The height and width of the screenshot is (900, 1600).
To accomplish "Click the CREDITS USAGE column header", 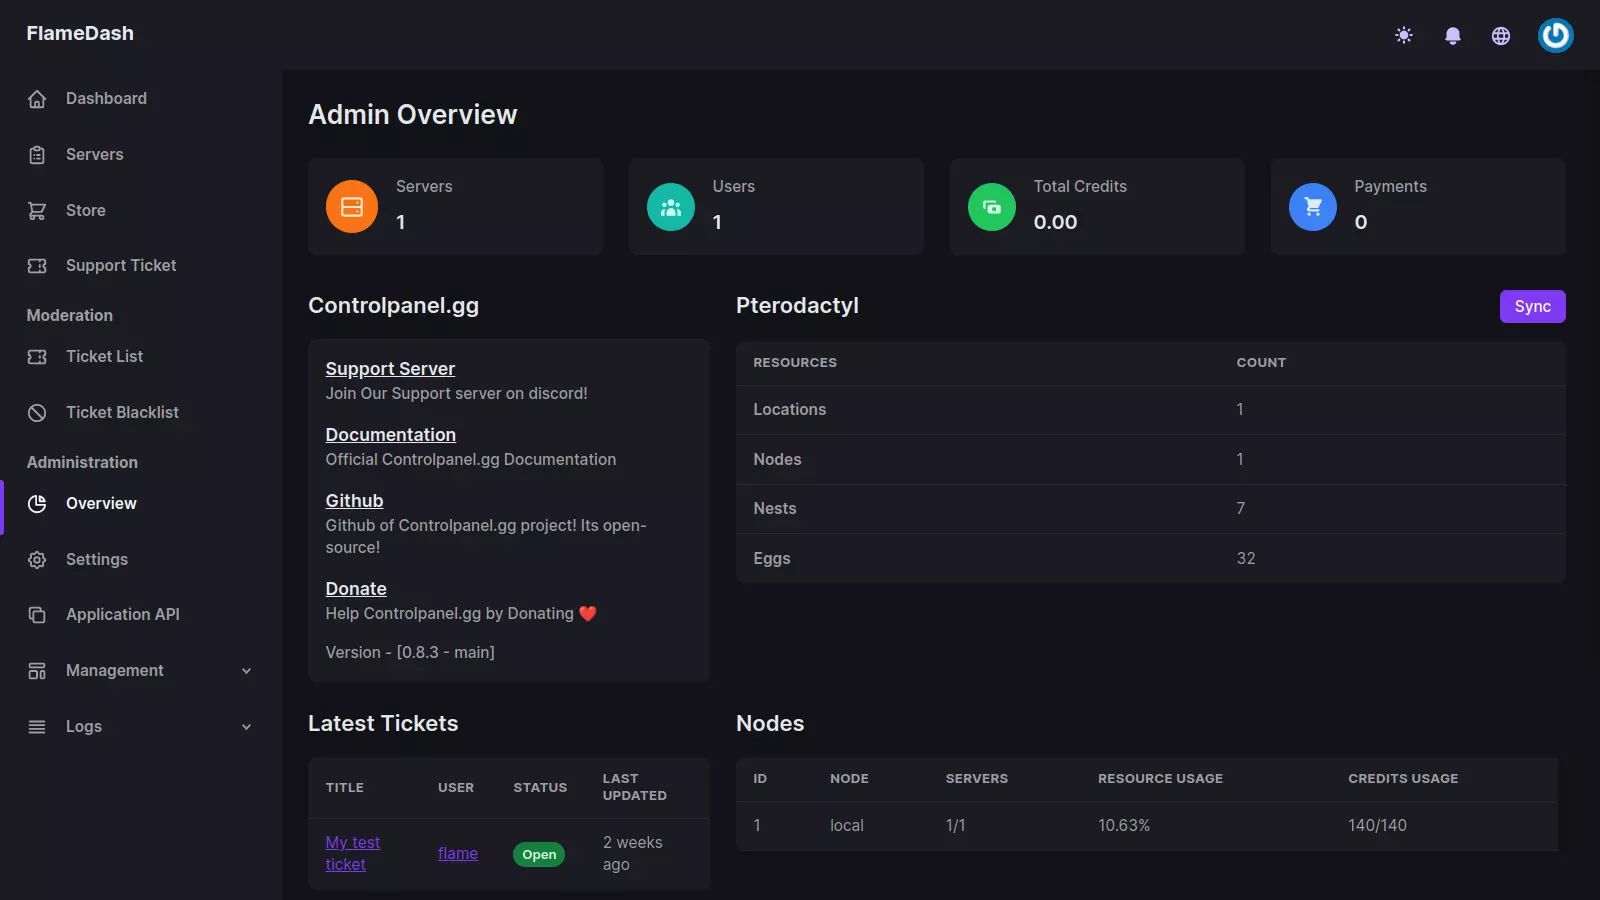I will (x=1403, y=779).
